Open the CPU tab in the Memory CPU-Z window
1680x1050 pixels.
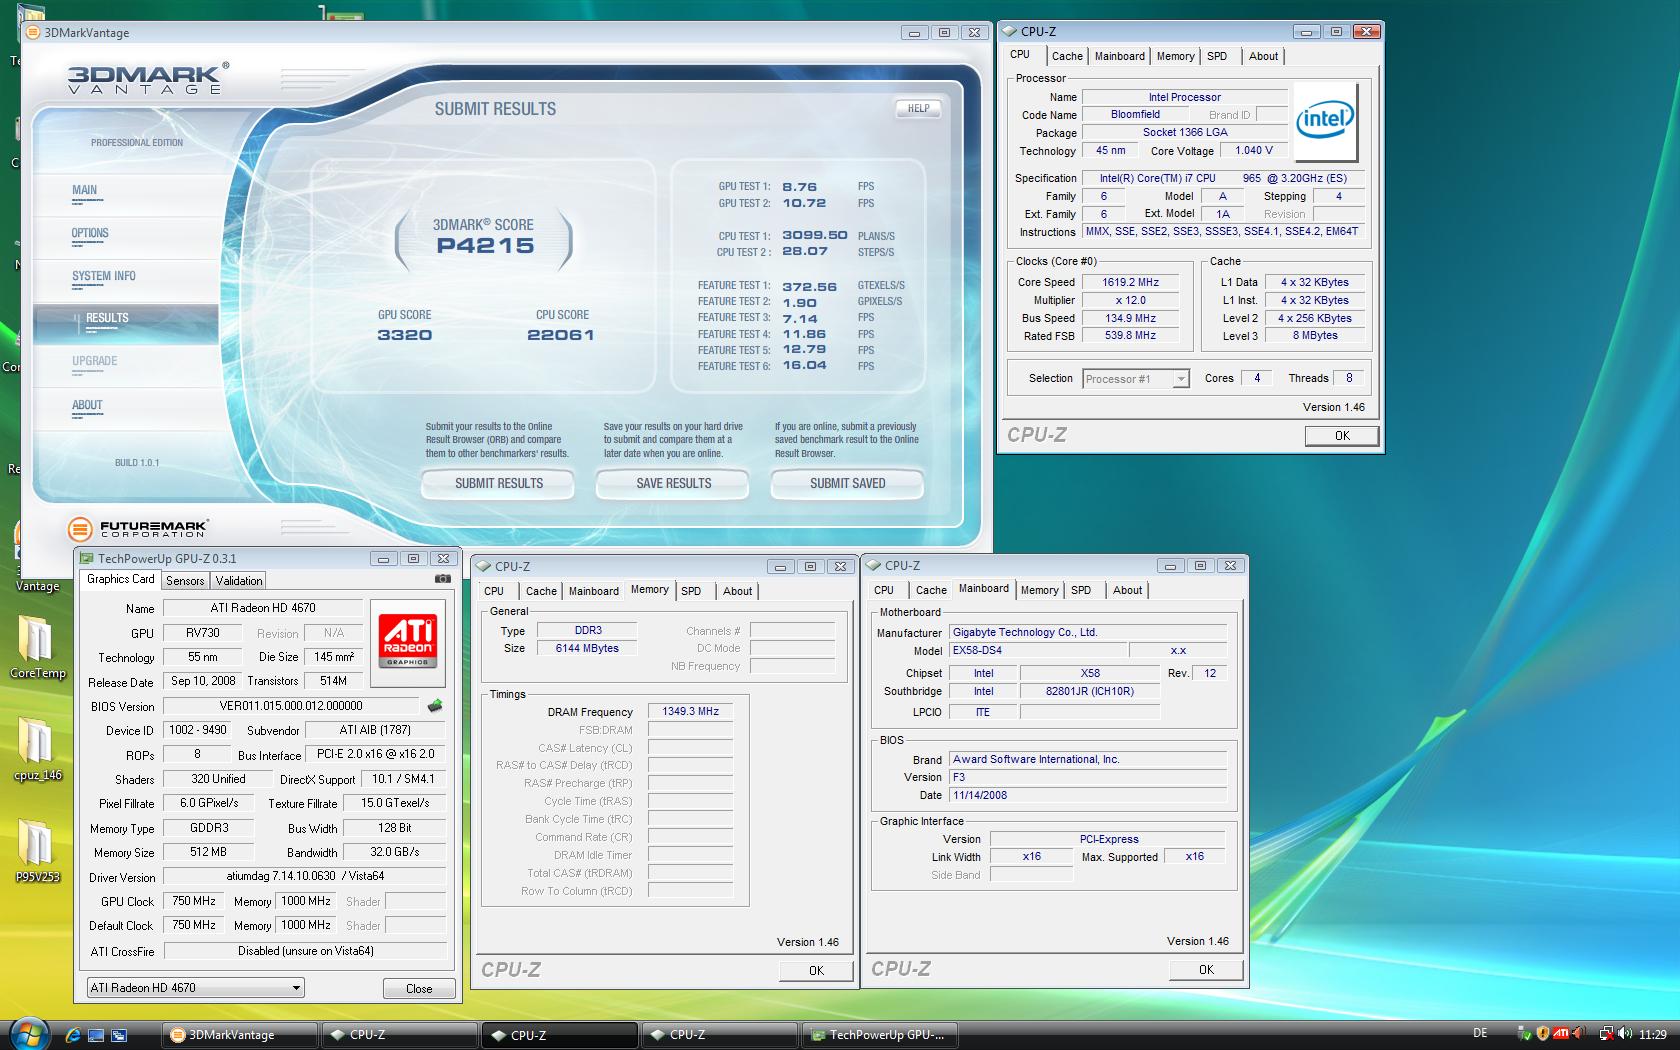point(494,591)
